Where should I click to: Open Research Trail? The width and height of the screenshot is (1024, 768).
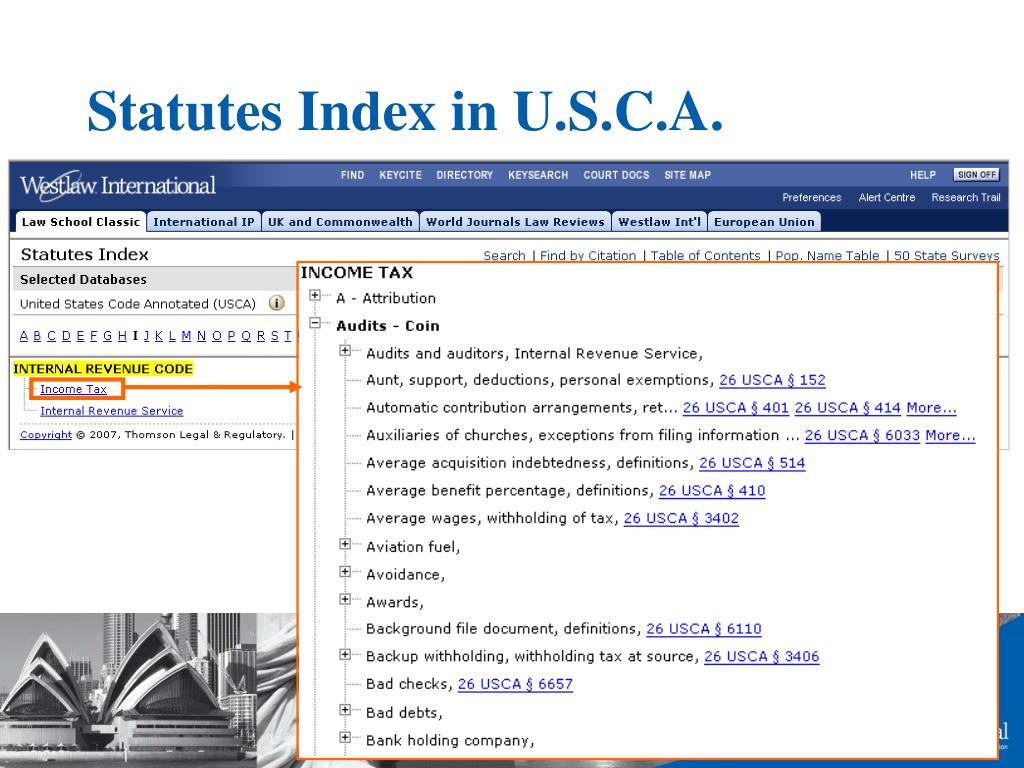coord(965,197)
